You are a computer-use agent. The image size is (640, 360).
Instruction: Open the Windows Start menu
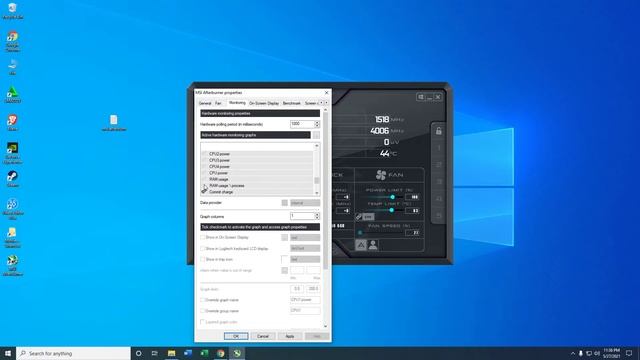pyautogui.click(x=8, y=353)
